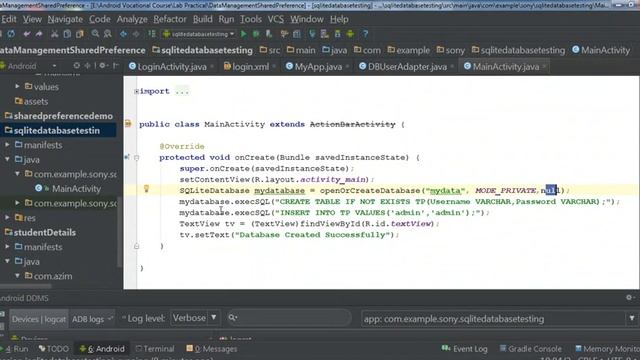640x360 pixels.
Task: Collapse the com.azim package
Action: 17,276
